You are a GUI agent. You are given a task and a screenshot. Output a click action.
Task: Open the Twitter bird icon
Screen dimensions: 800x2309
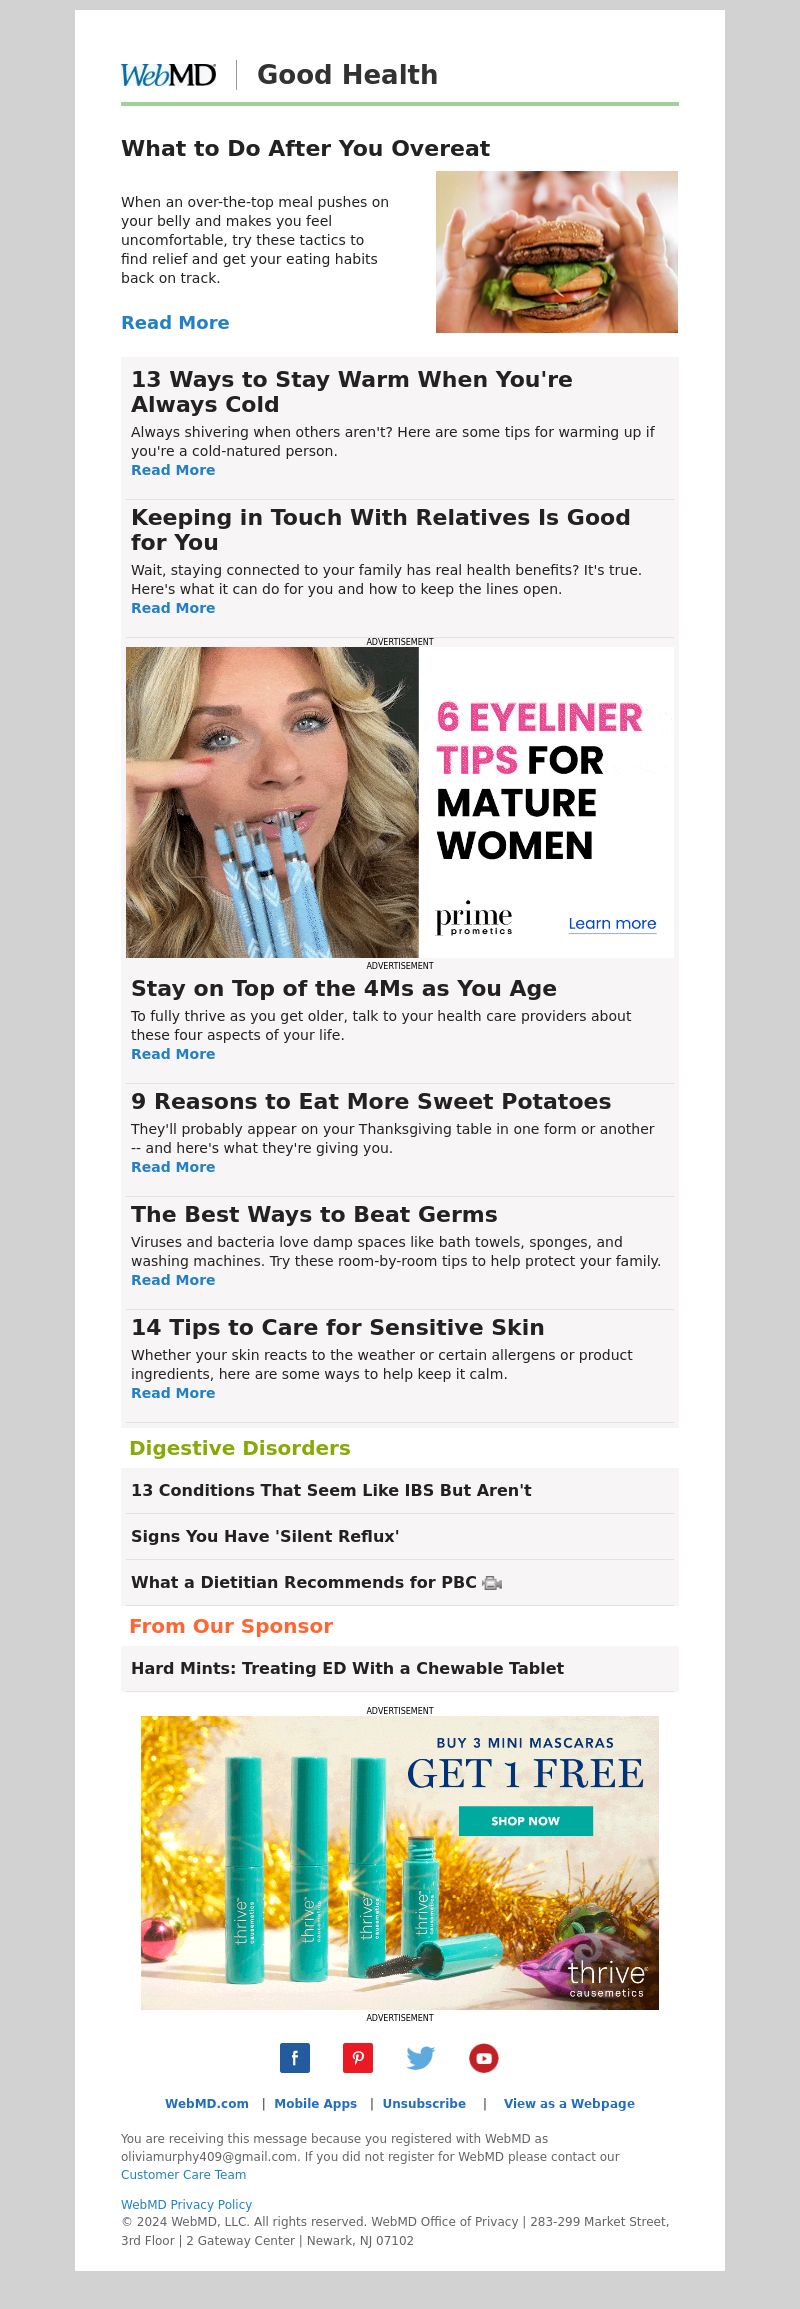pos(421,2058)
